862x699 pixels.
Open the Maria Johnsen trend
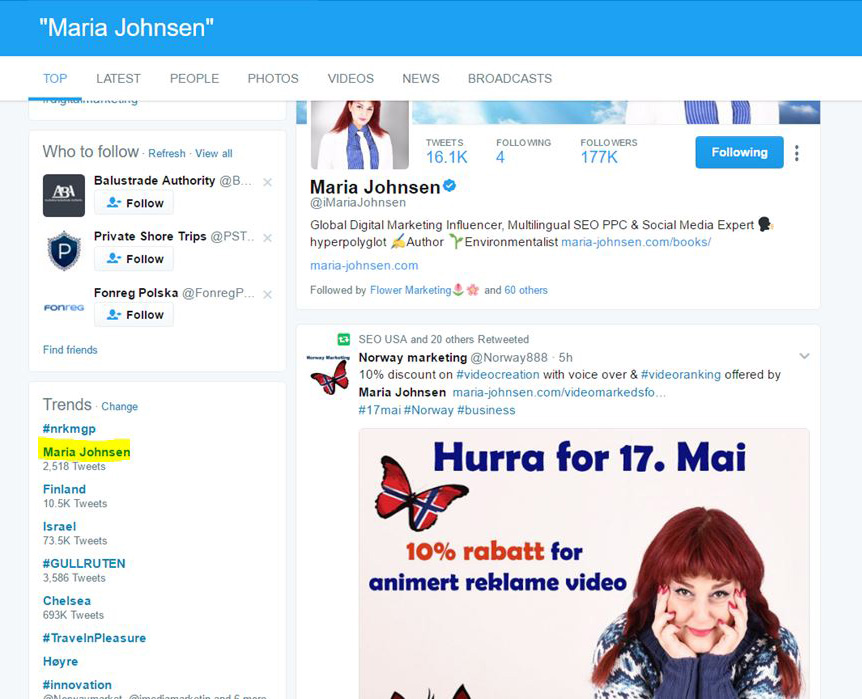point(86,452)
